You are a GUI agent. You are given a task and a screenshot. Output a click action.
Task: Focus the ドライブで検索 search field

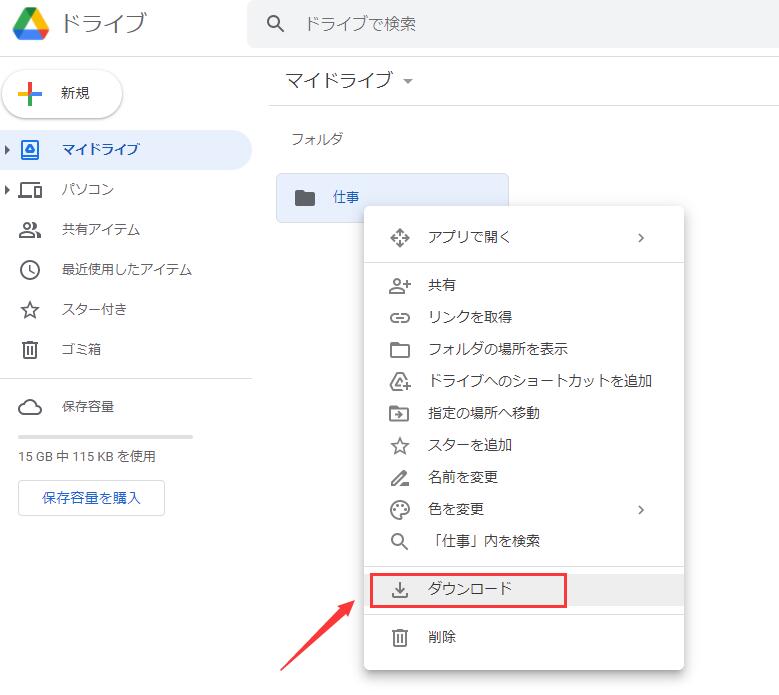513,24
